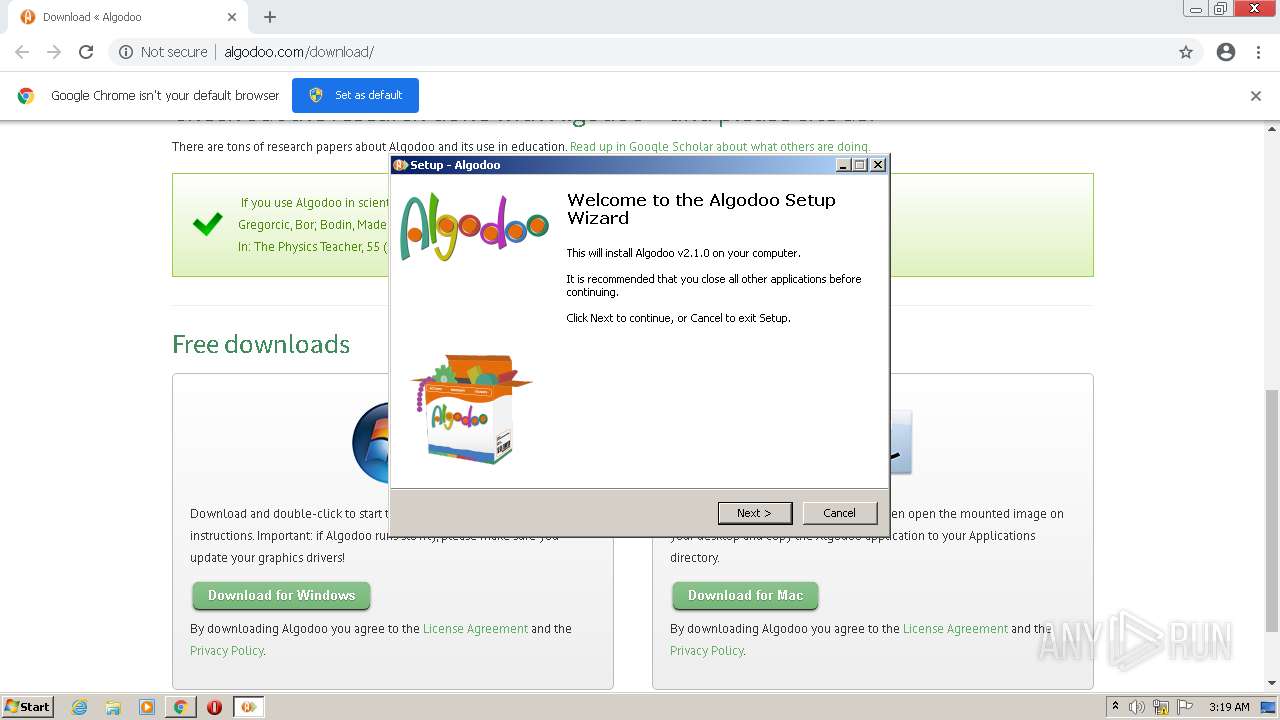Bookmark this page with the star icon
The image size is (1280, 720).
[x=1186, y=52]
